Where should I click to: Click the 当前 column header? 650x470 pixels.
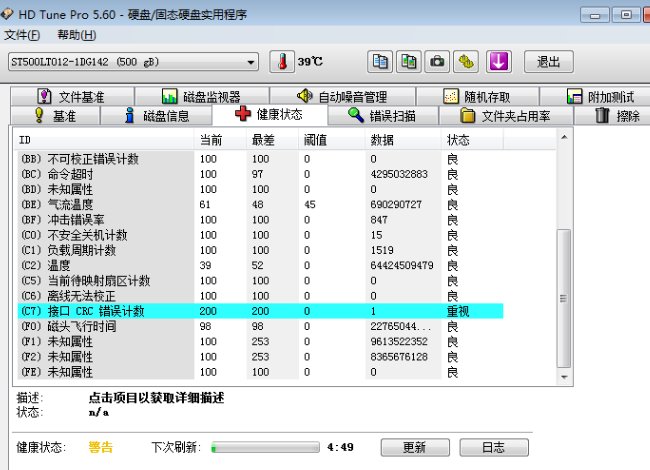pos(220,140)
